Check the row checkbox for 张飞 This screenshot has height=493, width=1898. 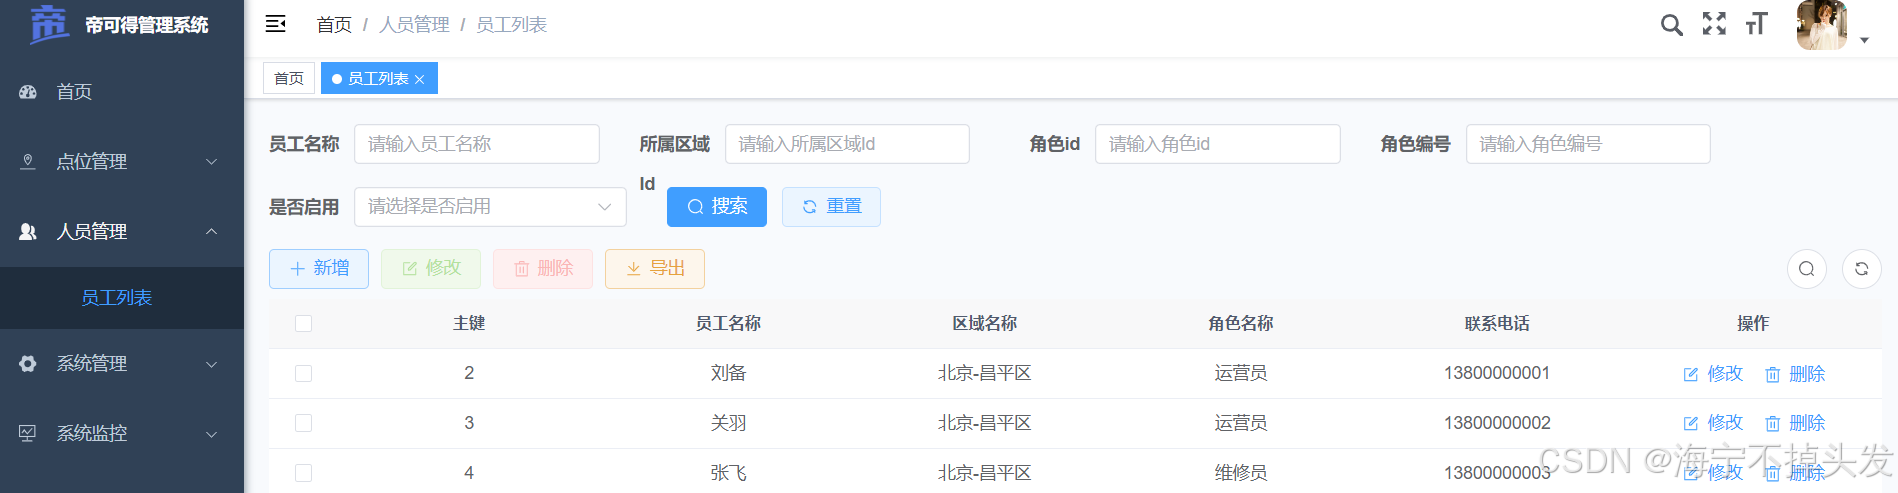(304, 474)
